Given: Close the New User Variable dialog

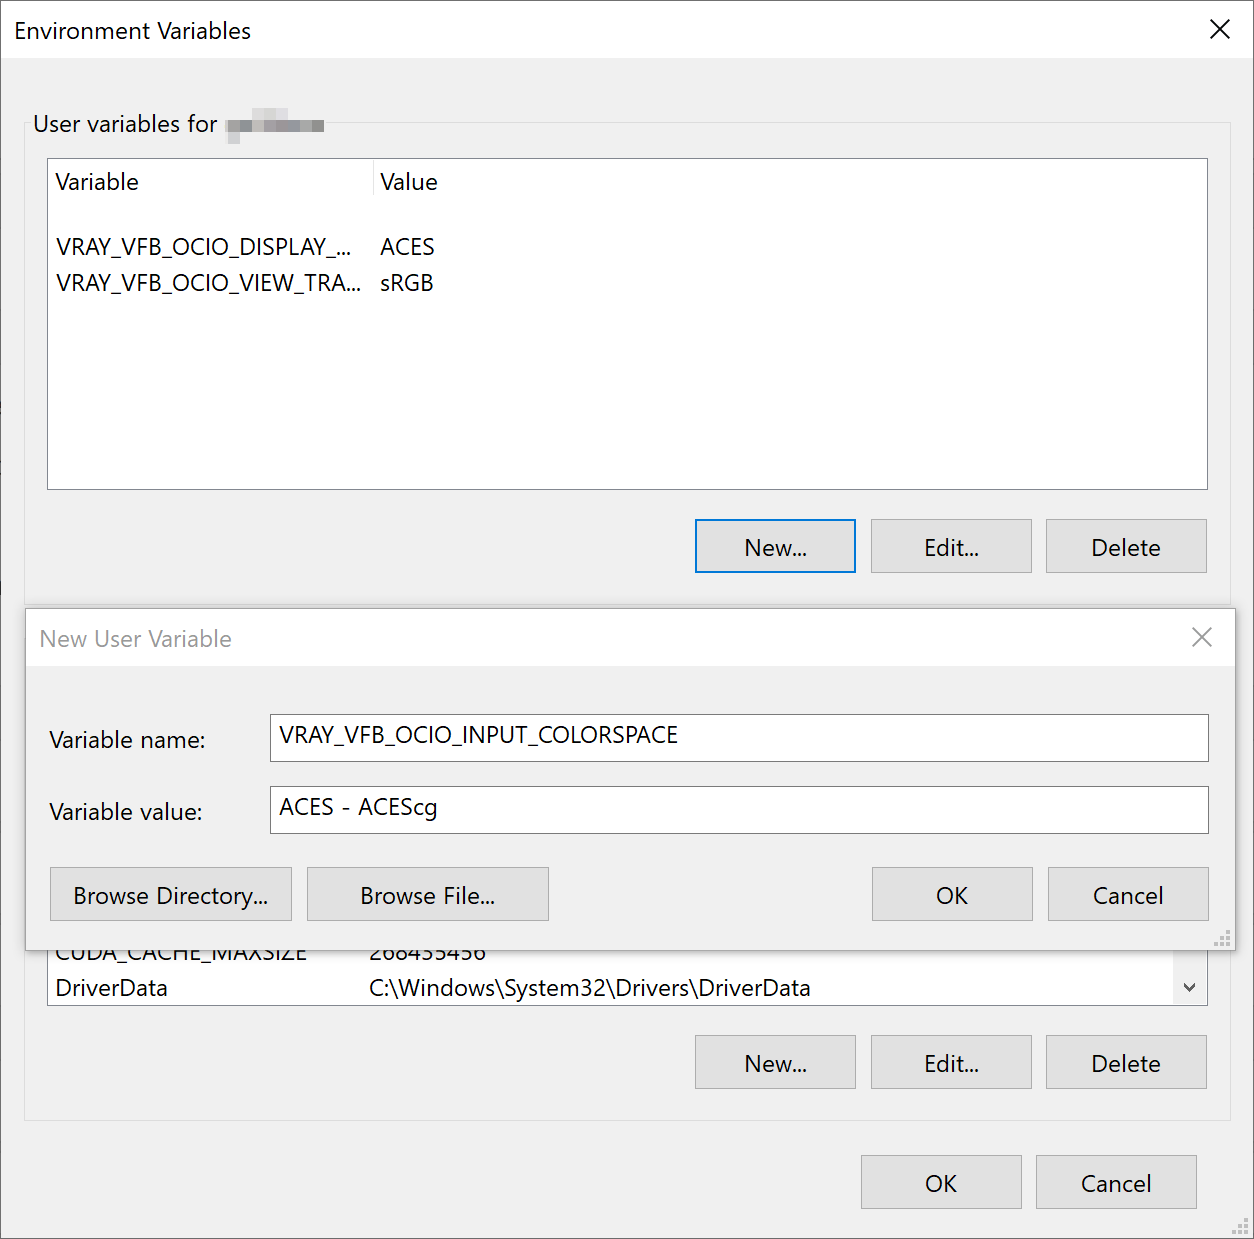Looking at the screenshot, I should [x=1201, y=638].
